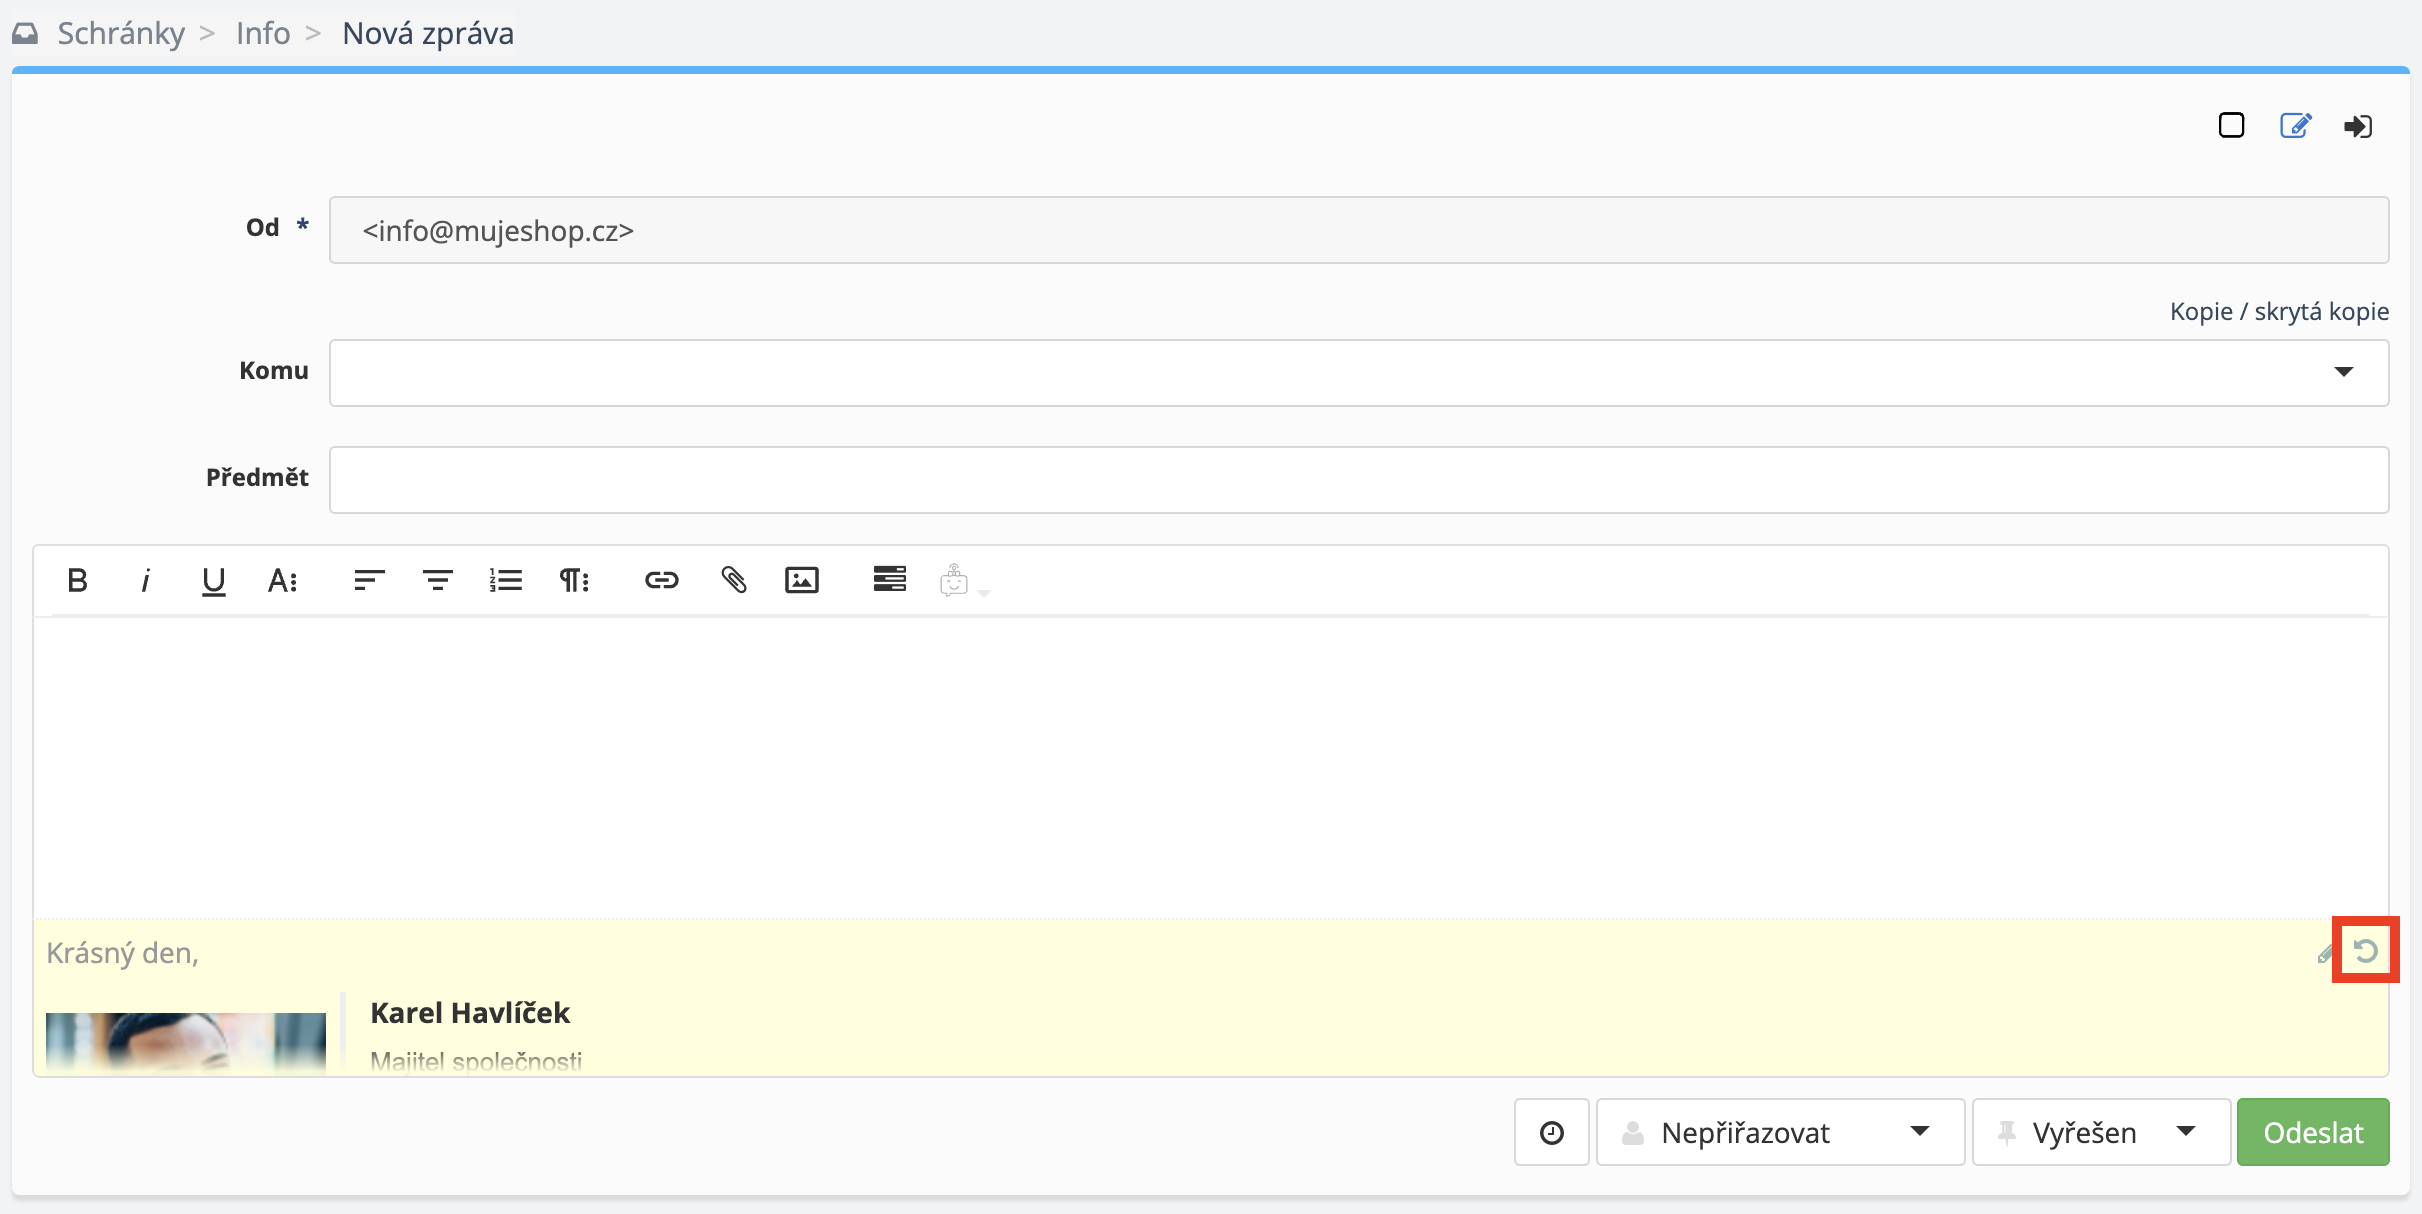Toggle underline formatting
The image size is (2422, 1214).
tap(213, 580)
